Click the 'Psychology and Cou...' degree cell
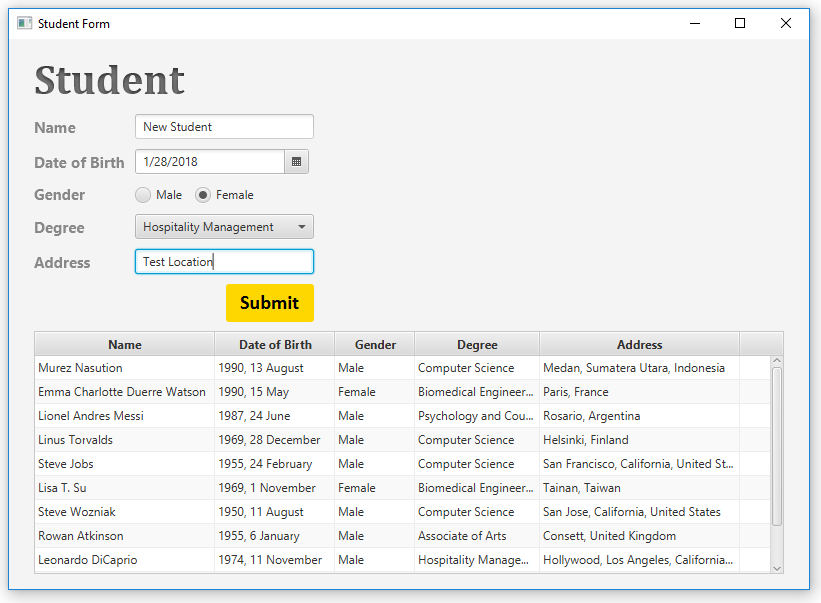 [x=477, y=416]
